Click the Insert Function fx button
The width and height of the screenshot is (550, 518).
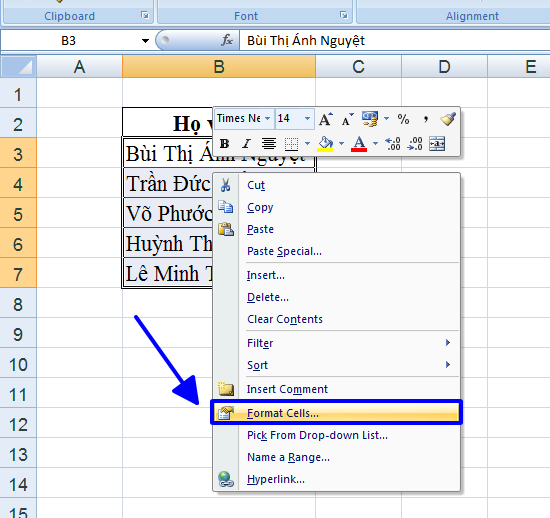click(227, 40)
